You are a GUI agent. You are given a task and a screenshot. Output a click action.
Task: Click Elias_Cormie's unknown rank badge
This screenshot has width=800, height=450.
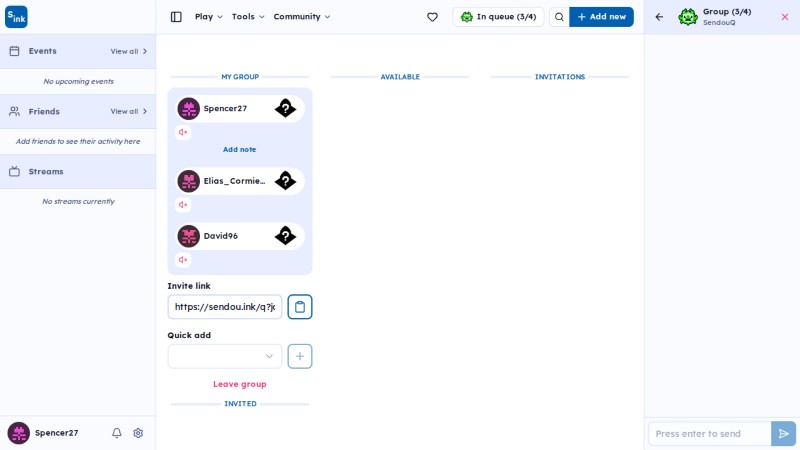[x=285, y=181]
